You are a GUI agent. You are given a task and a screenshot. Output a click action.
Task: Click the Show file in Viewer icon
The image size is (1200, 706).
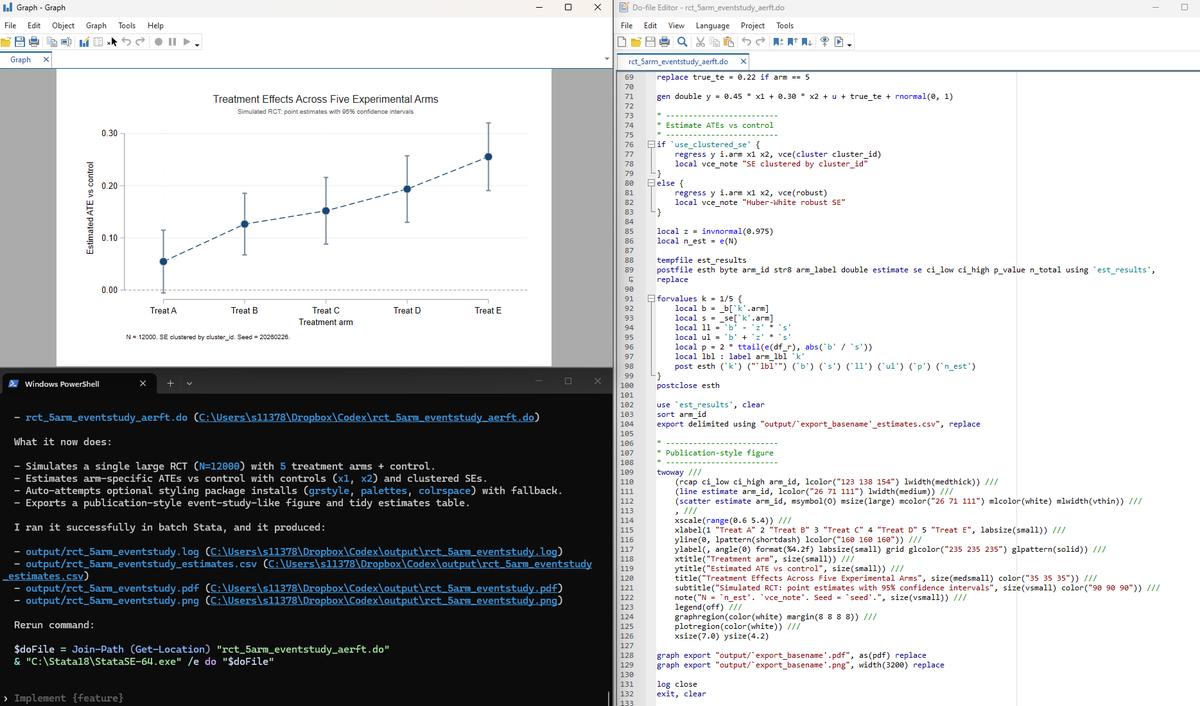tap(825, 42)
